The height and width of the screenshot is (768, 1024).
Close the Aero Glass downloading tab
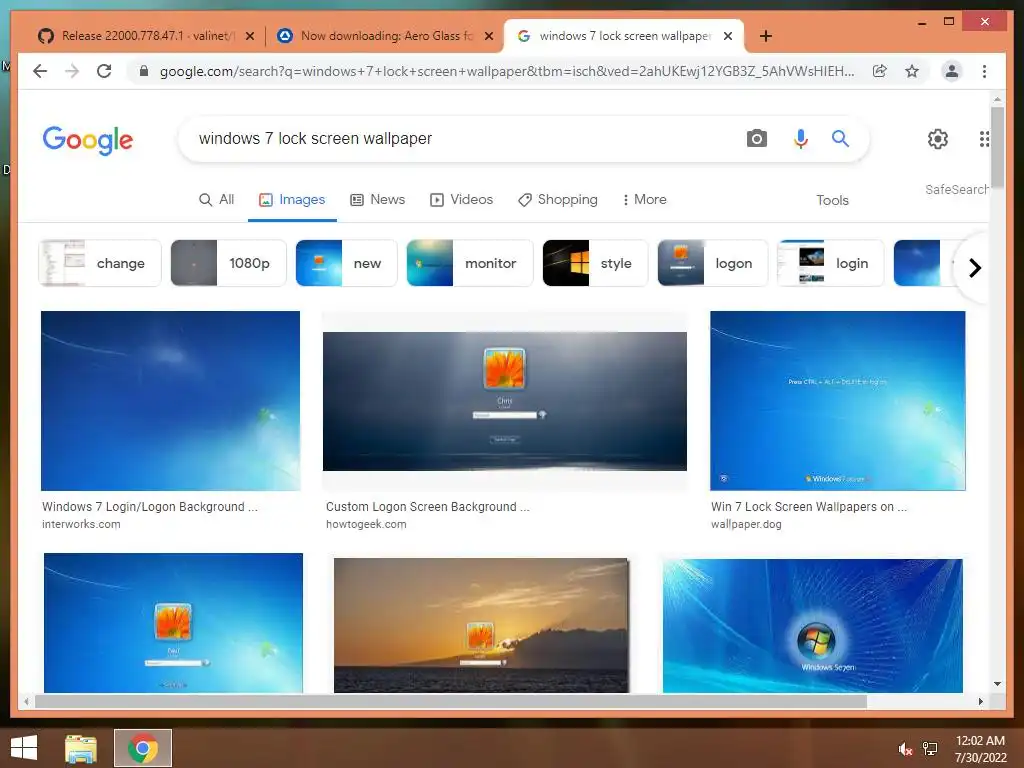488,36
